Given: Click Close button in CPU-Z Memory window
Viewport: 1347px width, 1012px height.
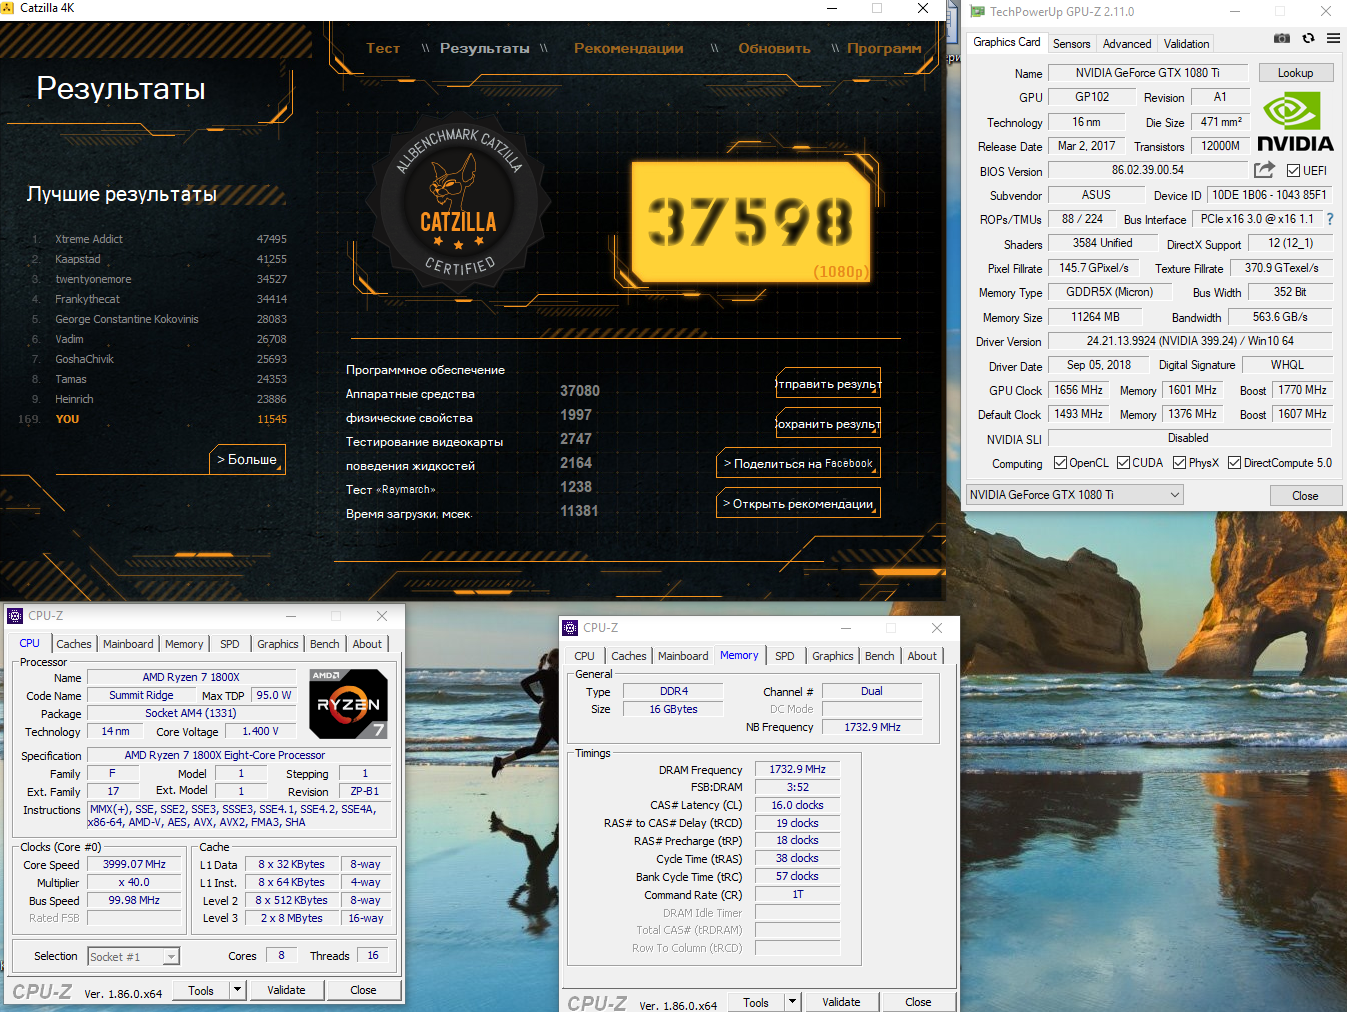Looking at the screenshot, I should [918, 1002].
